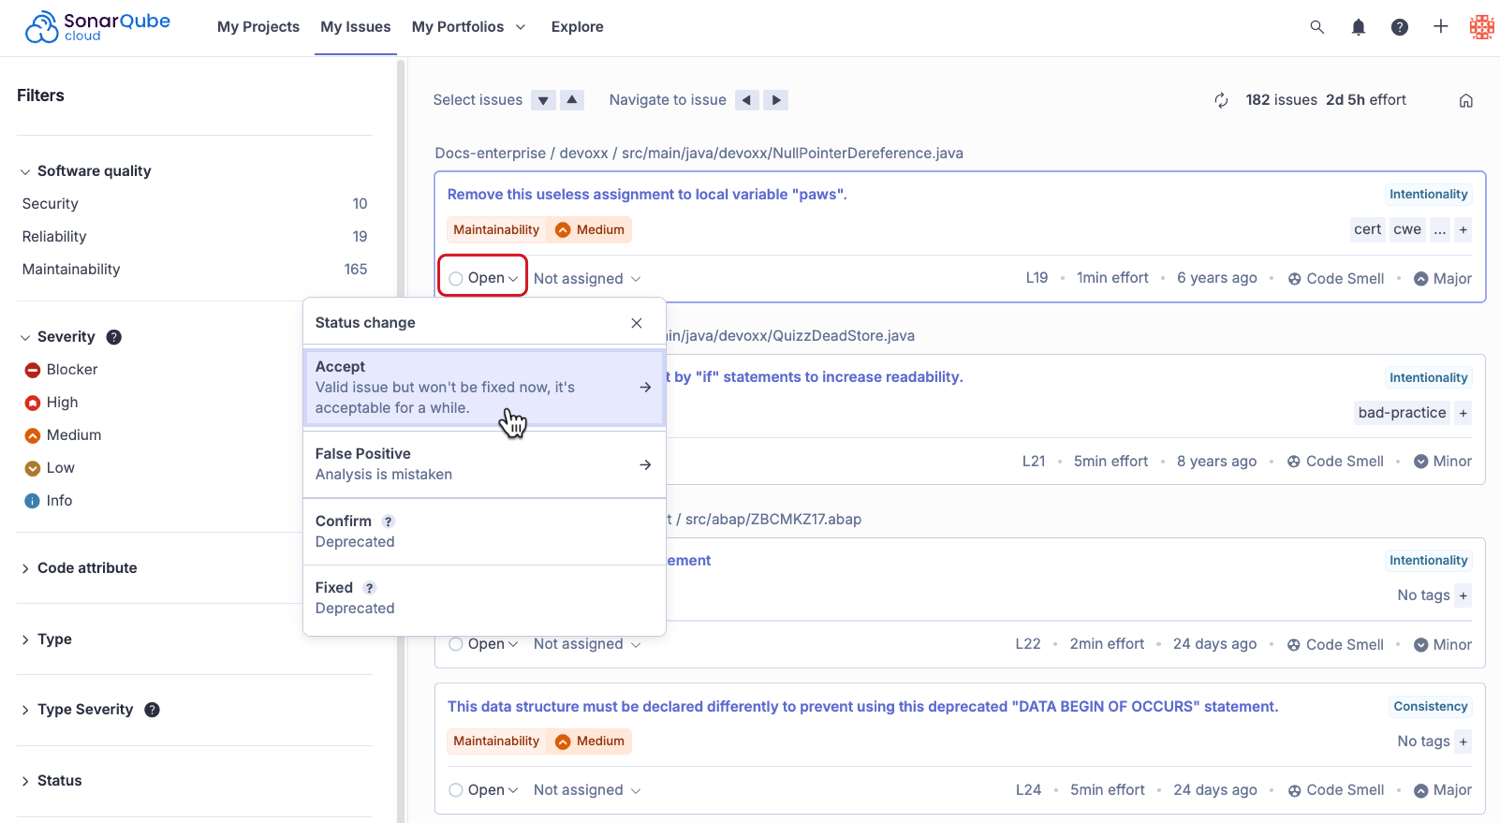Screen dimensions: 1500x823
Task: Open the search magnifier in the top bar
Action: point(1316,27)
